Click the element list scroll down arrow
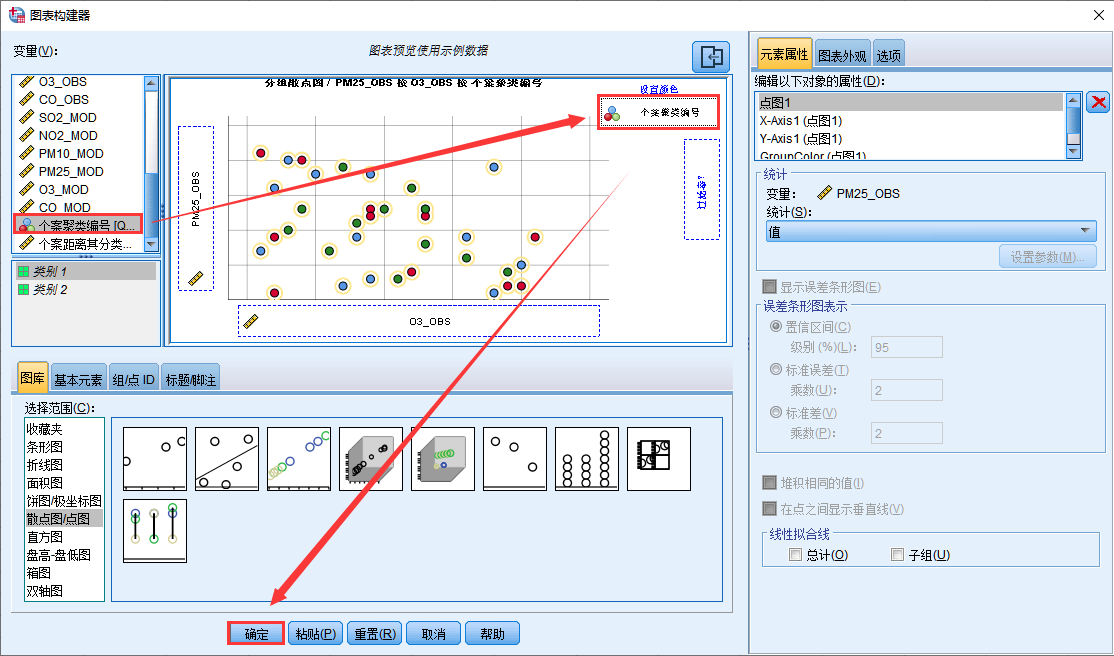 1074,151
